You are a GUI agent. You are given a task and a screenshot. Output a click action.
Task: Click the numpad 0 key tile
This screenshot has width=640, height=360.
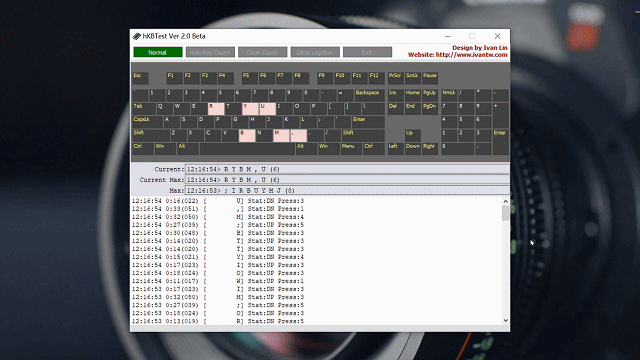click(458, 149)
